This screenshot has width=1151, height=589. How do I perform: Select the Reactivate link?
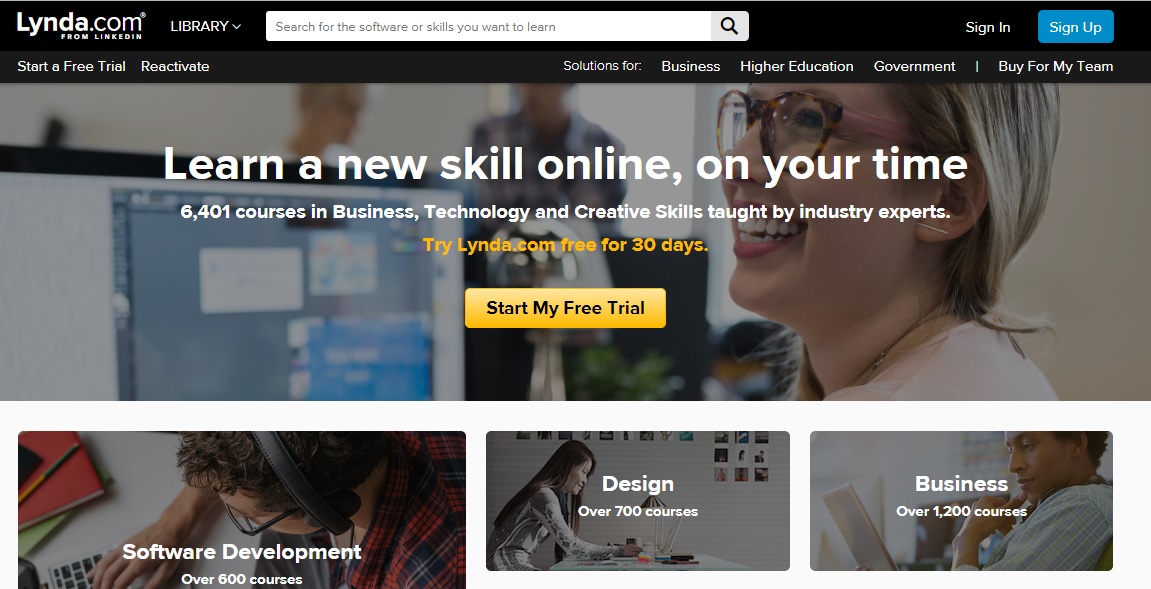175,66
